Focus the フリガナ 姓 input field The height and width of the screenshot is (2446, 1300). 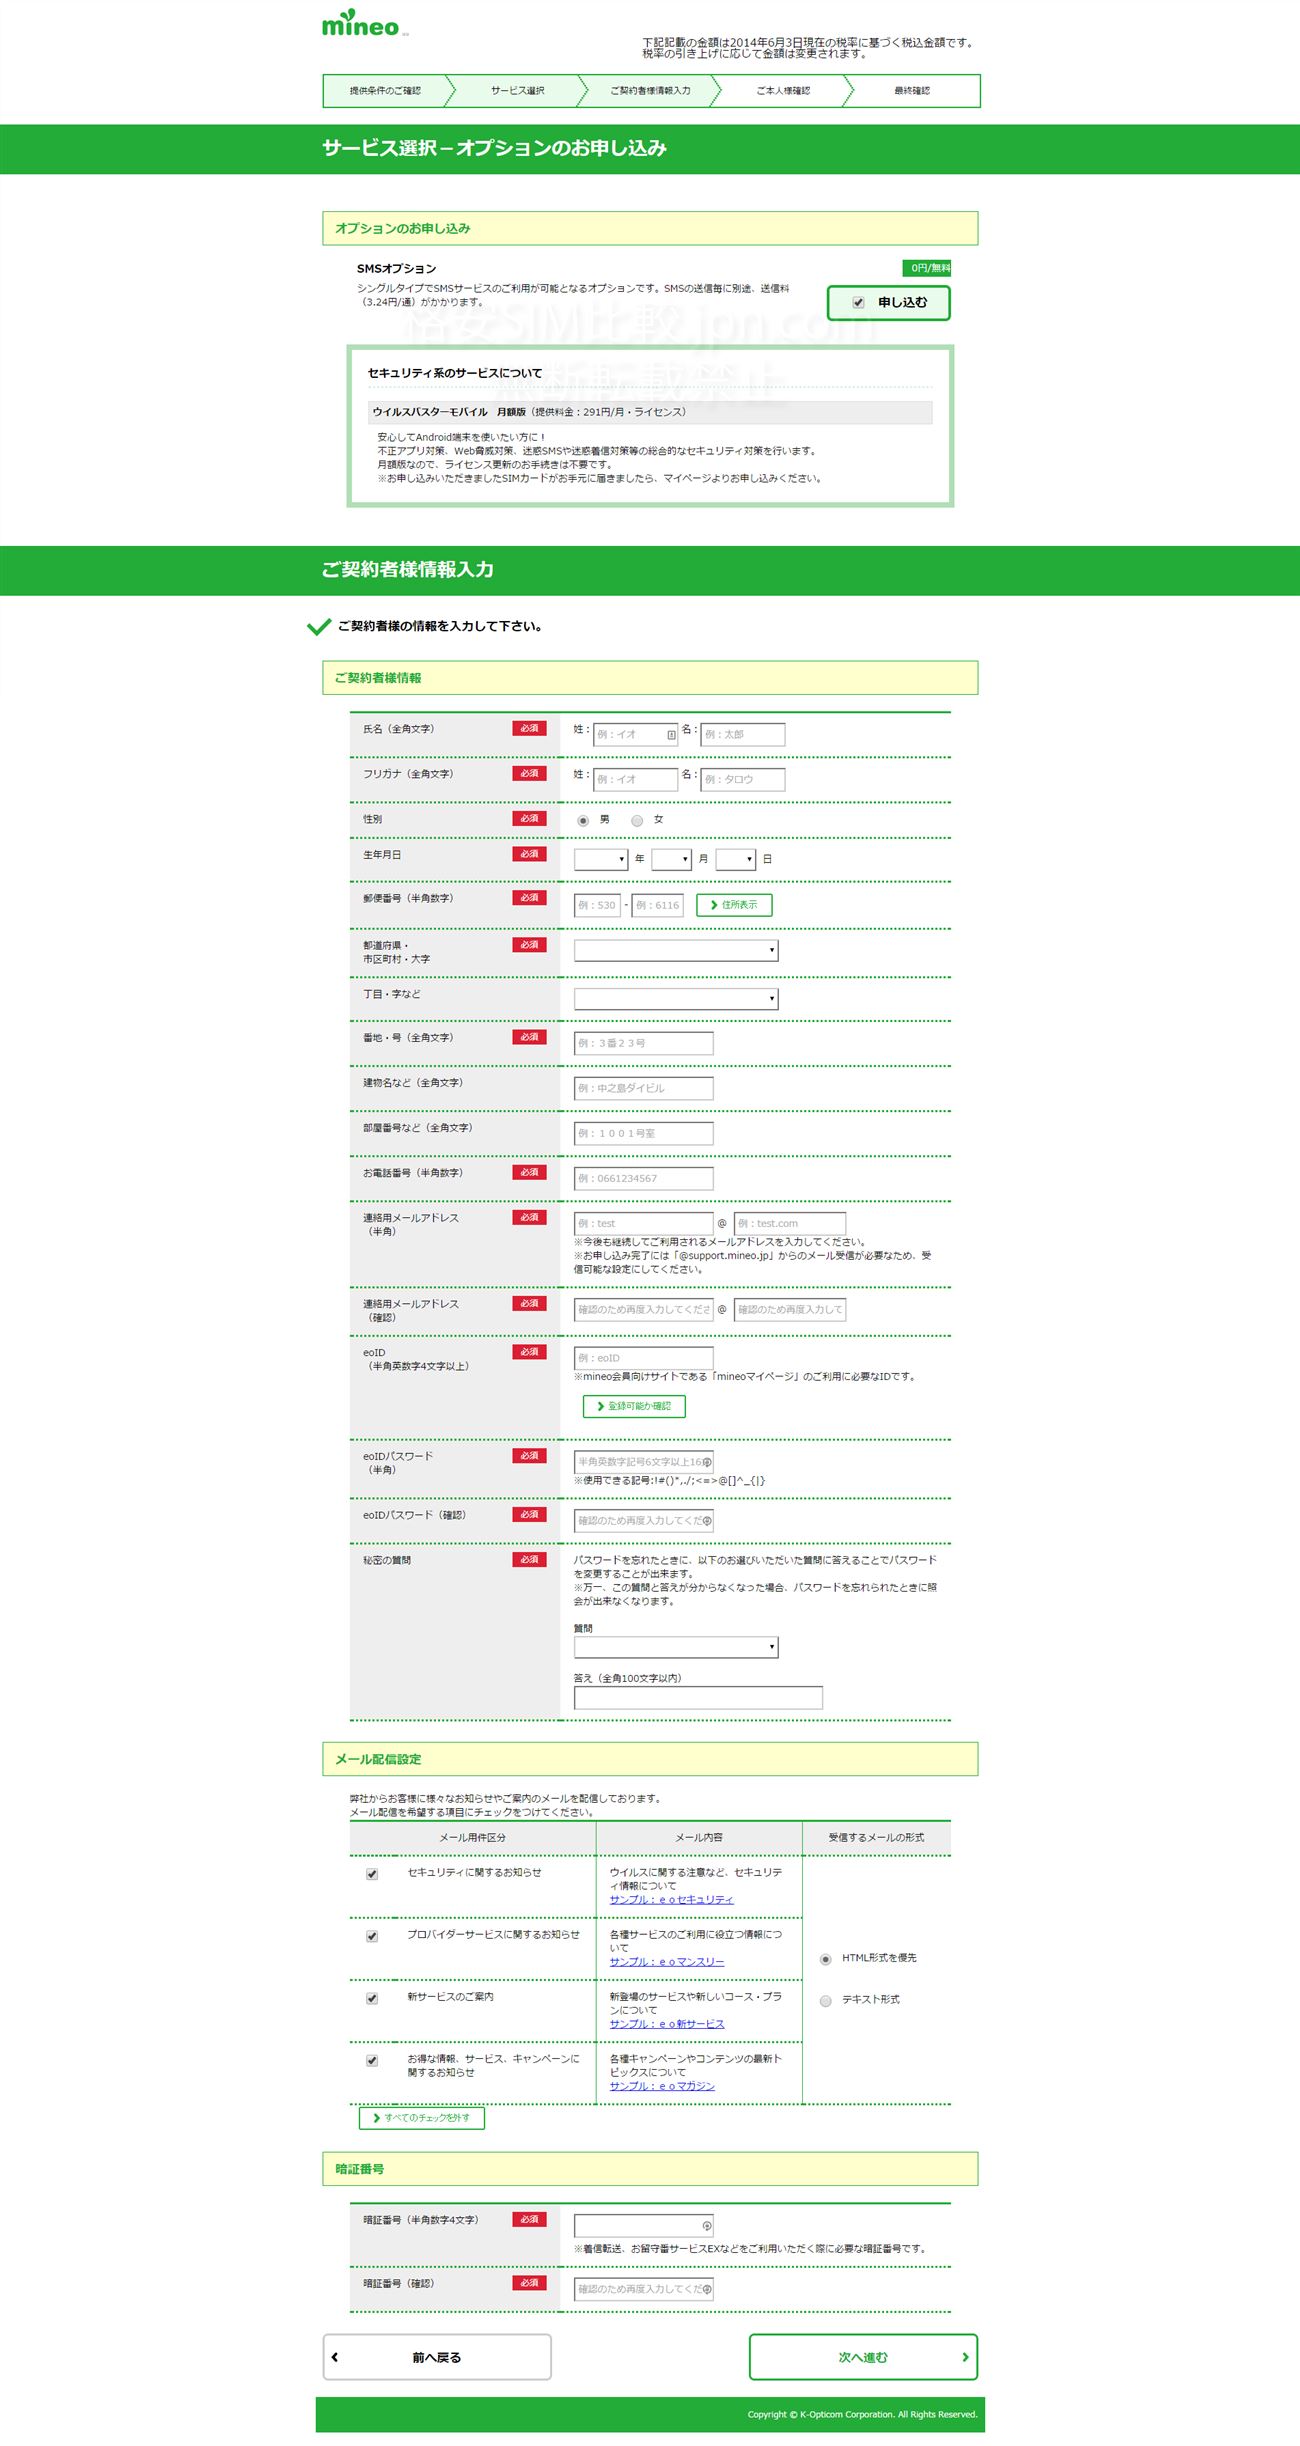click(636, 780)
